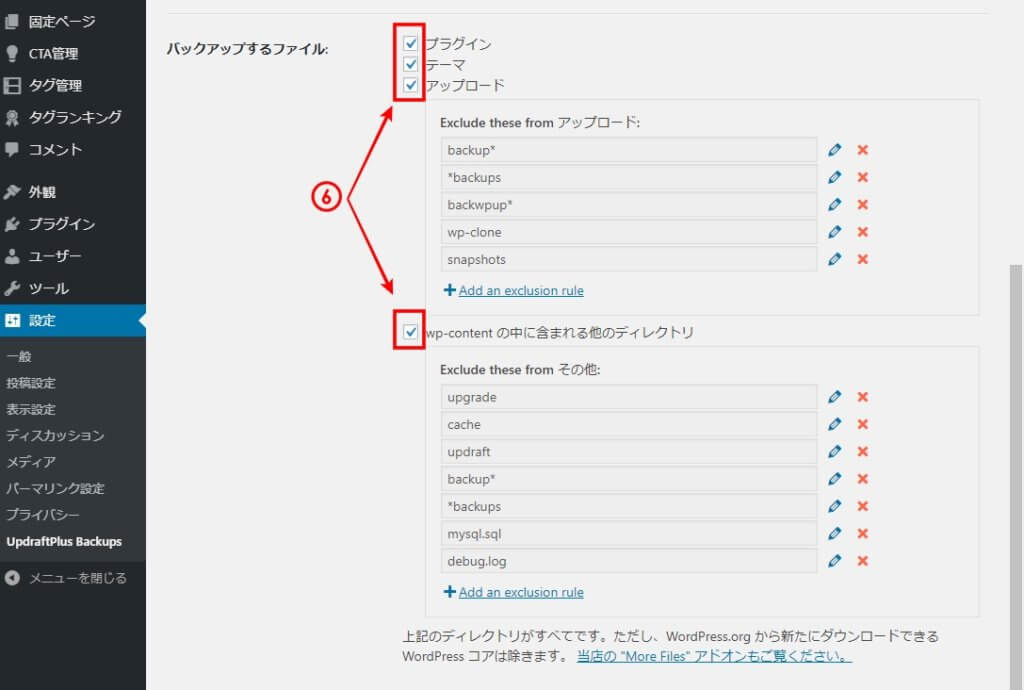This screenshot has width=1024, height=690.
Task: Toggle the テーマ backup checkbox
Action: click(x=411, y=65)
